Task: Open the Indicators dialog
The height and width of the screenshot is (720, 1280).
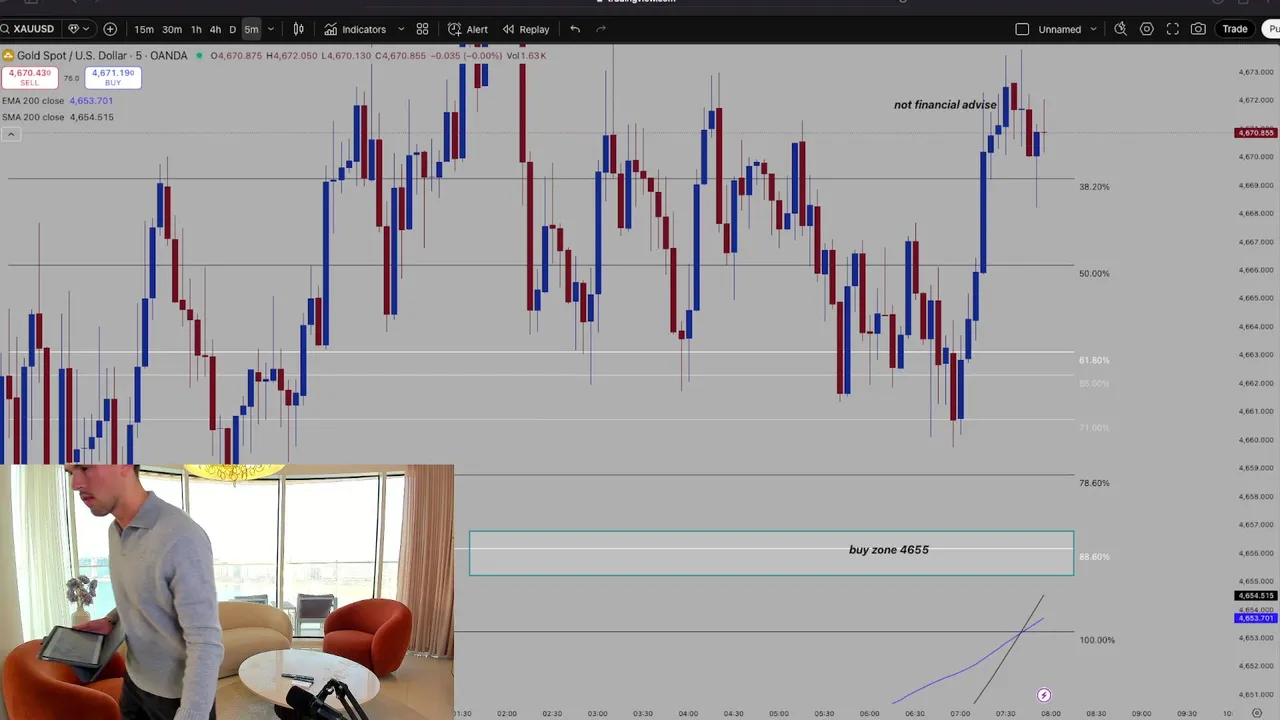Action: [355, 29]
